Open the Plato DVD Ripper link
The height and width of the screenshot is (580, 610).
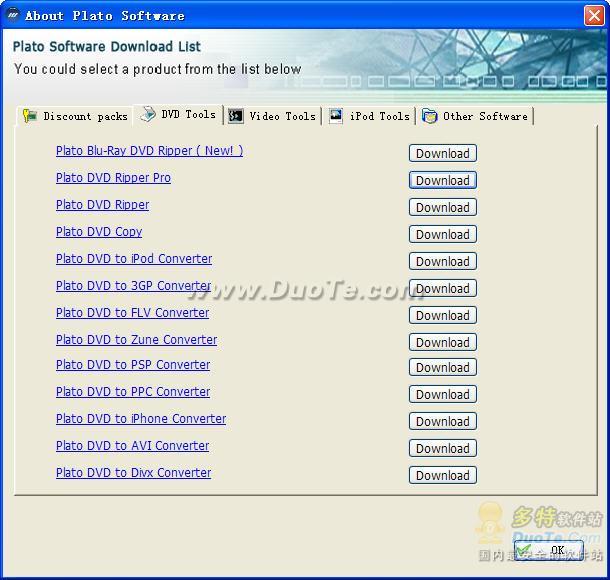pyautogui.click(x=102, y=205)
